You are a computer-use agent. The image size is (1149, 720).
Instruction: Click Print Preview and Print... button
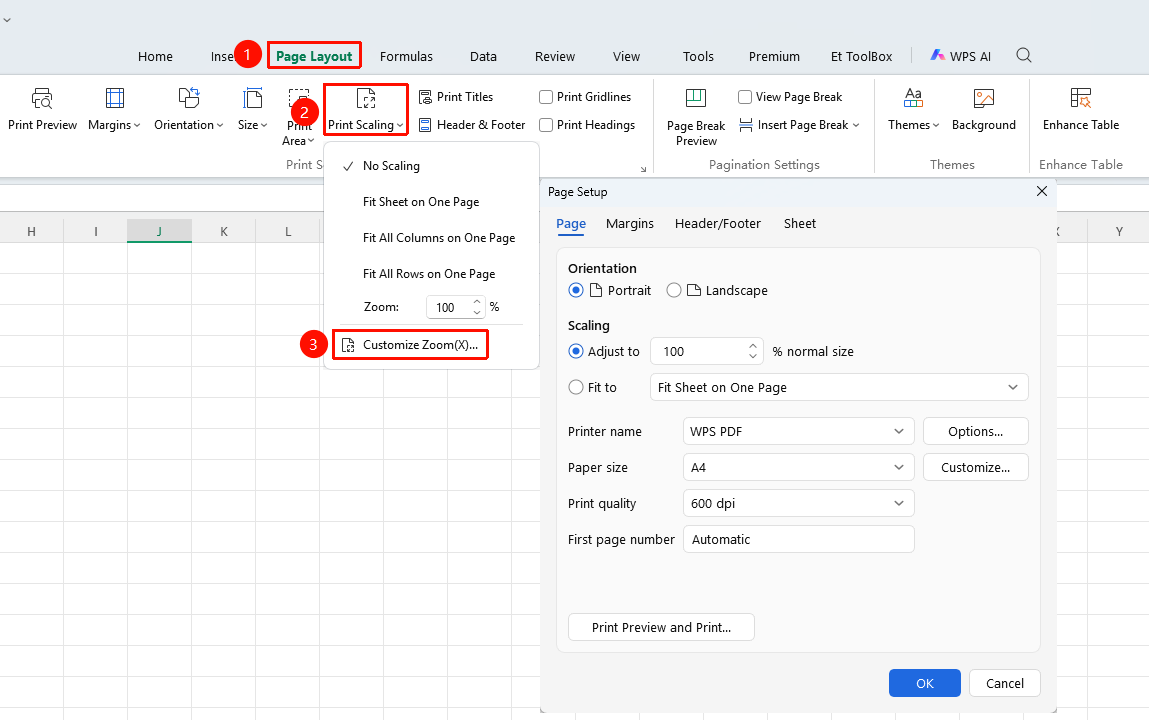point(661,627)
